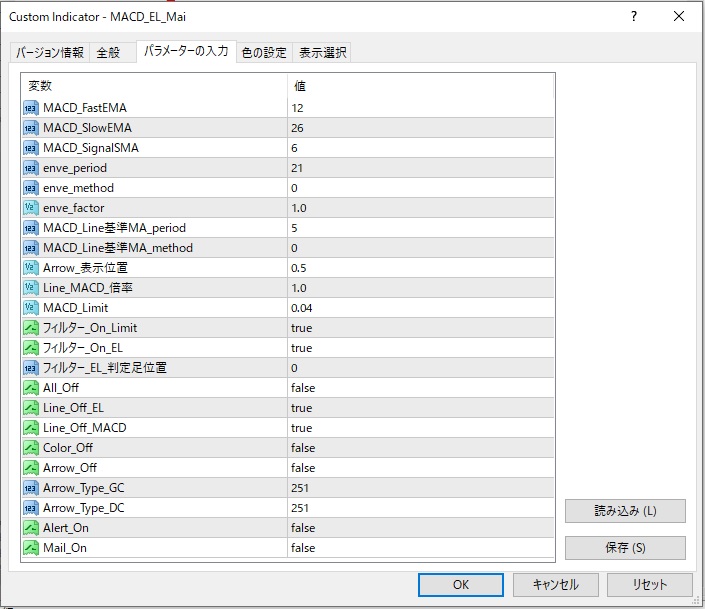Viewport: 705px width, 609px height.
Task: Click the double-type icon beside Arrow_表示位置
Action: [x=31, y=268]
